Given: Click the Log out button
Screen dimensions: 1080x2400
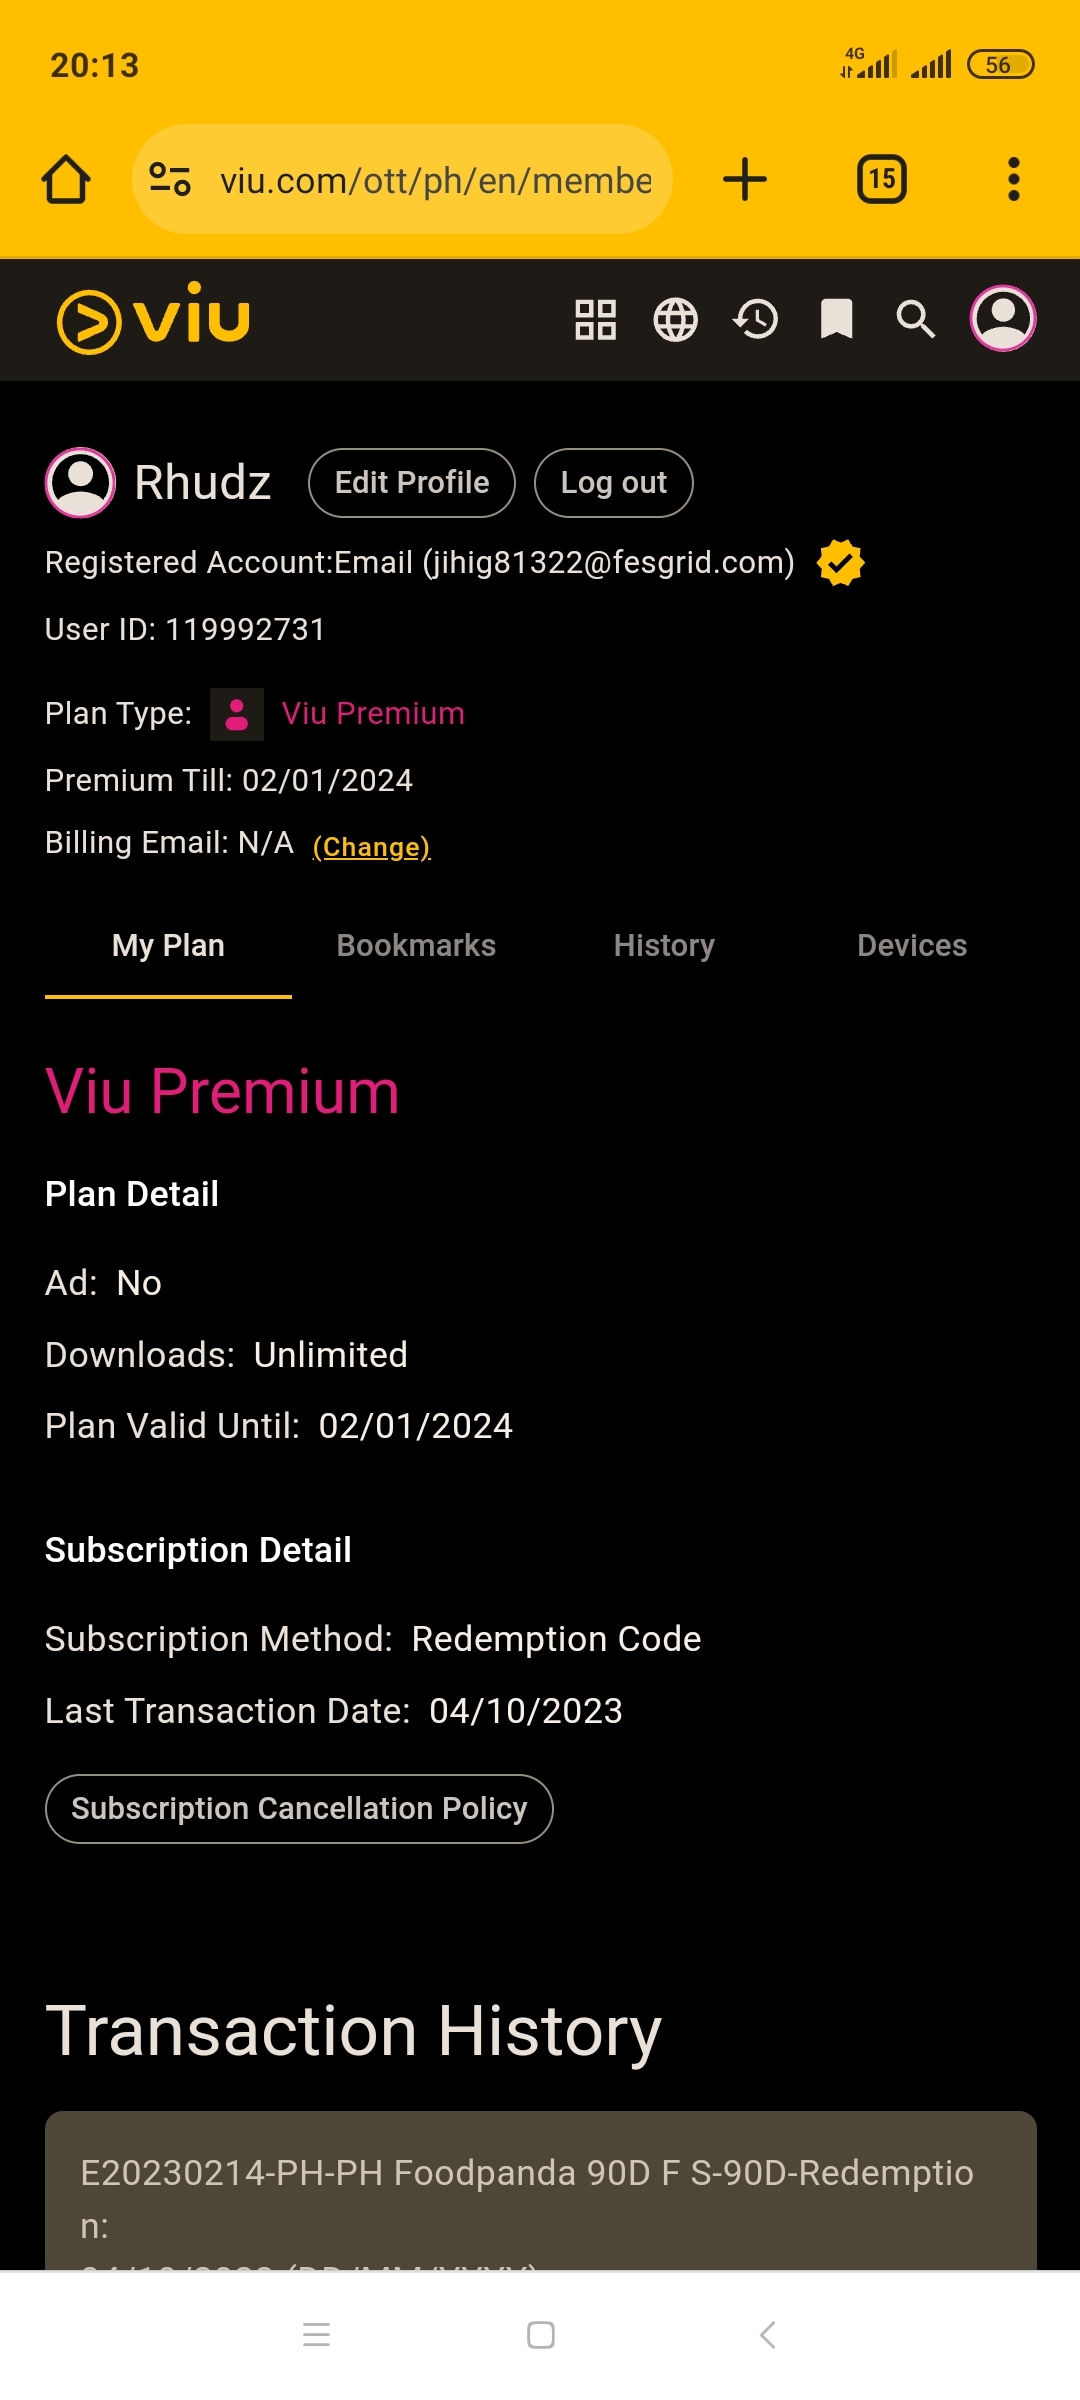Looking at the screenshot, I should tap(614, 483).
